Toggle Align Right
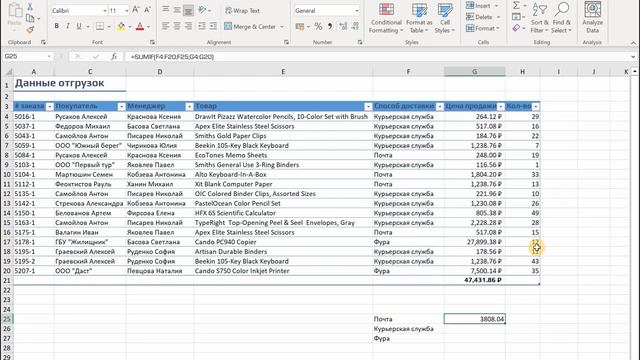The image size is (640, 360). (x=188, y=26)
